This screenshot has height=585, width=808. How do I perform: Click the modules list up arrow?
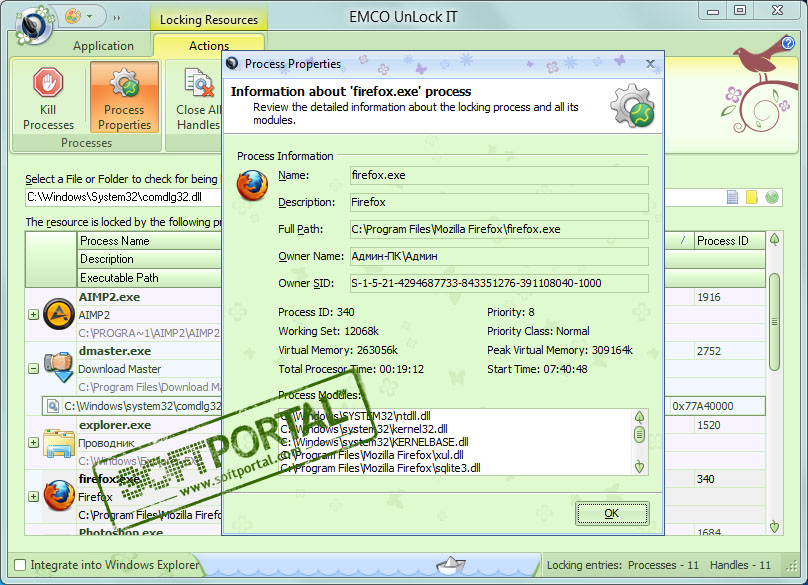(639, 416)
